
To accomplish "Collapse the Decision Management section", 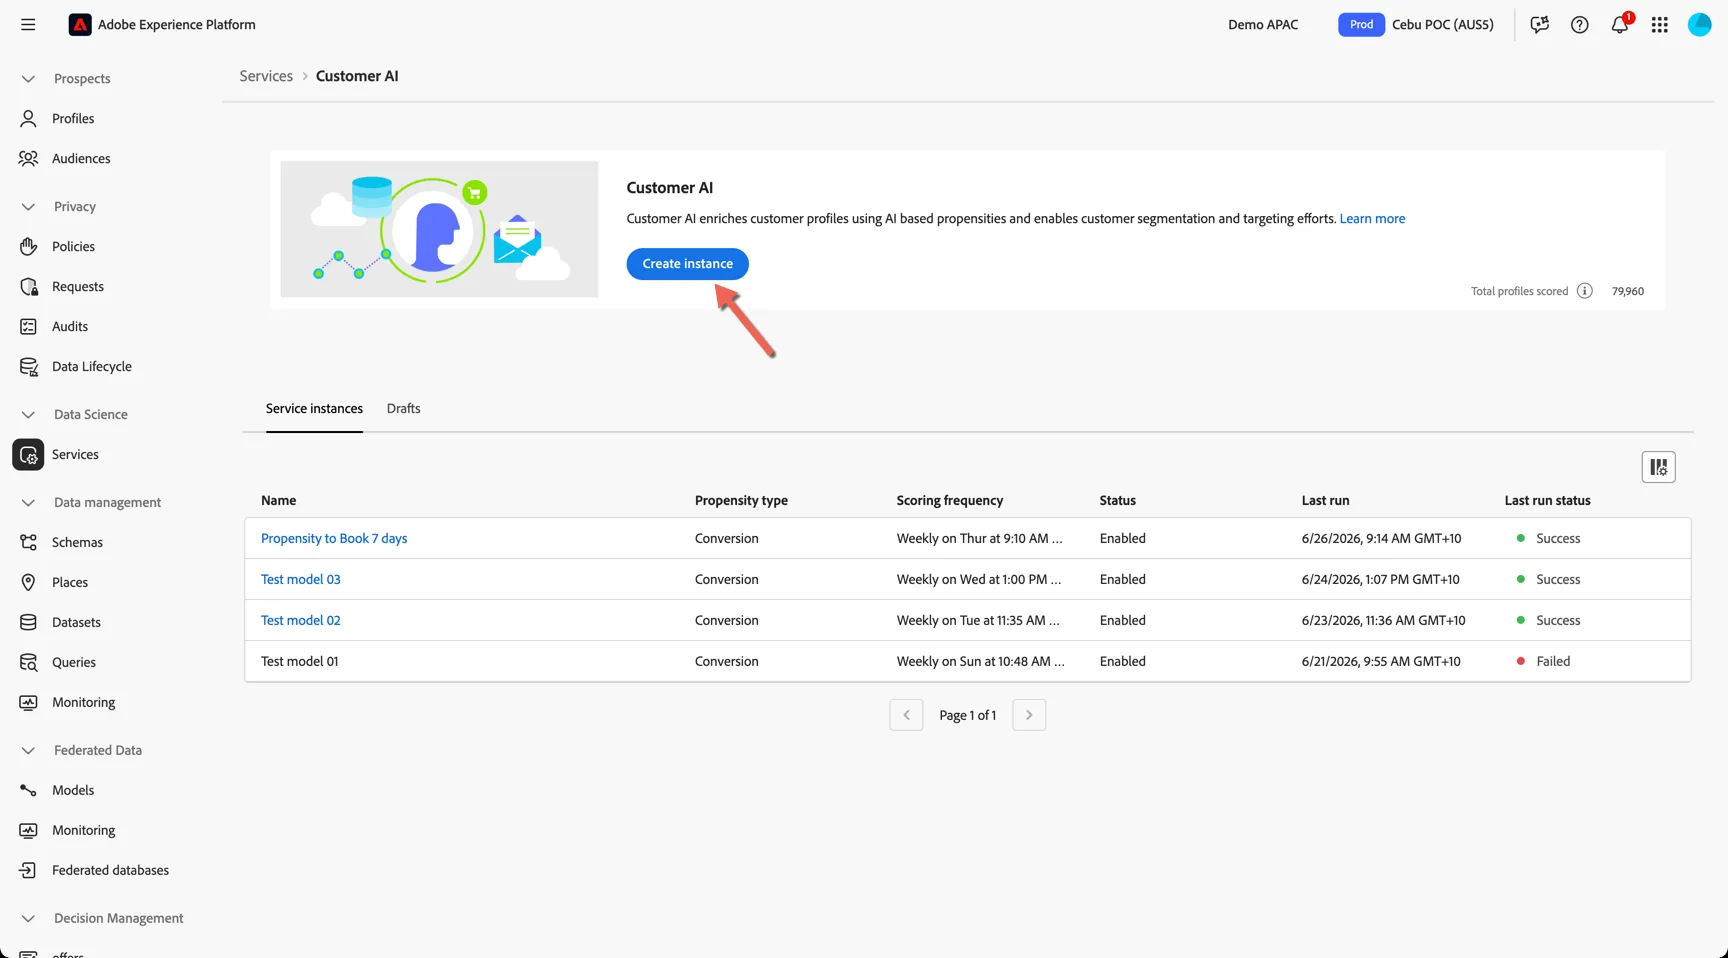I will tap(28, 919).
